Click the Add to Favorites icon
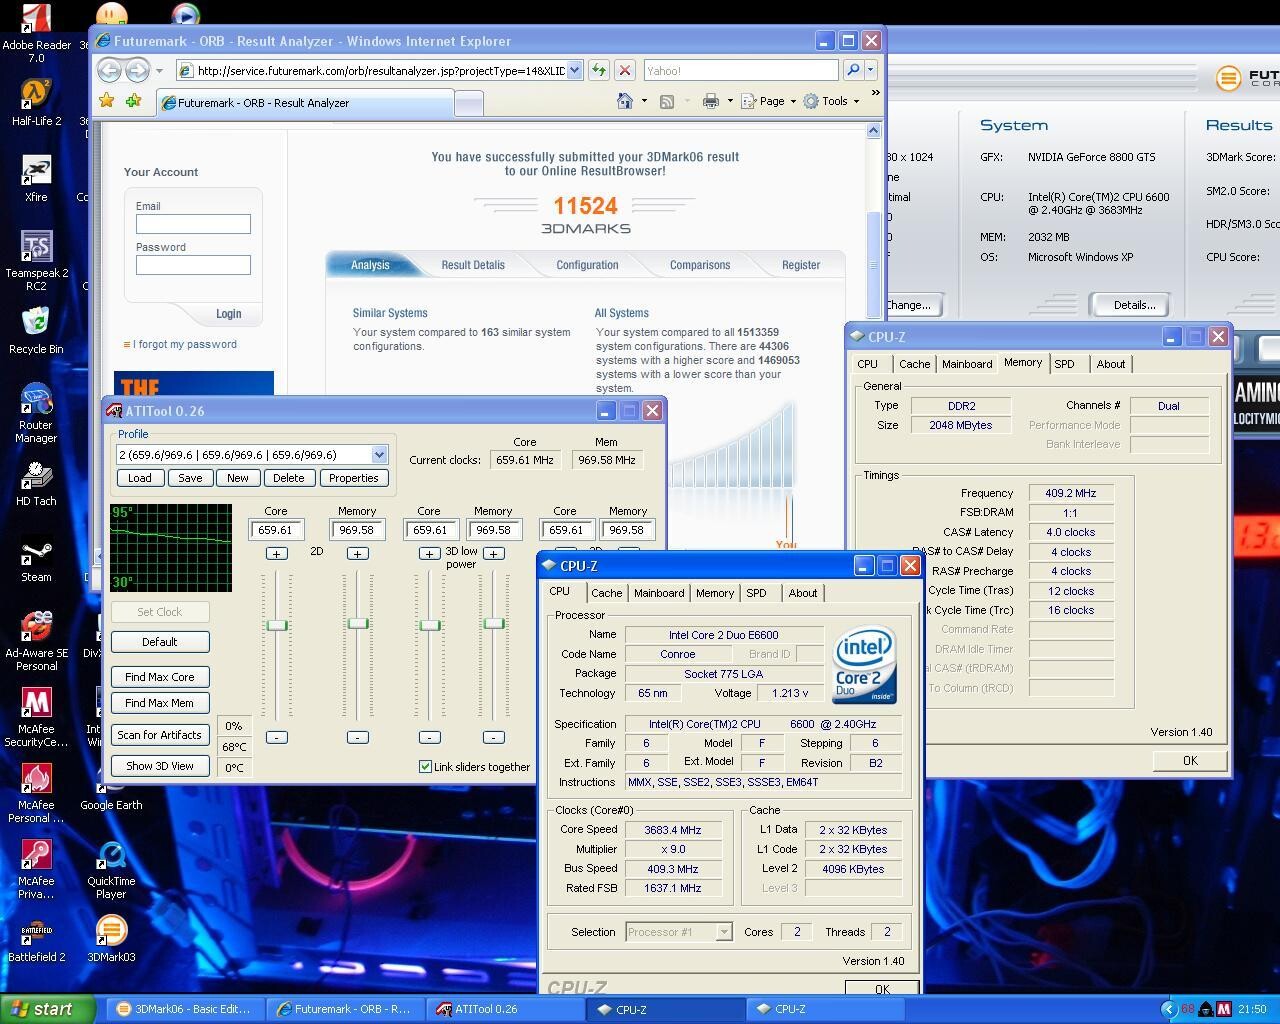1280x1024 pixels. (133, 101)
